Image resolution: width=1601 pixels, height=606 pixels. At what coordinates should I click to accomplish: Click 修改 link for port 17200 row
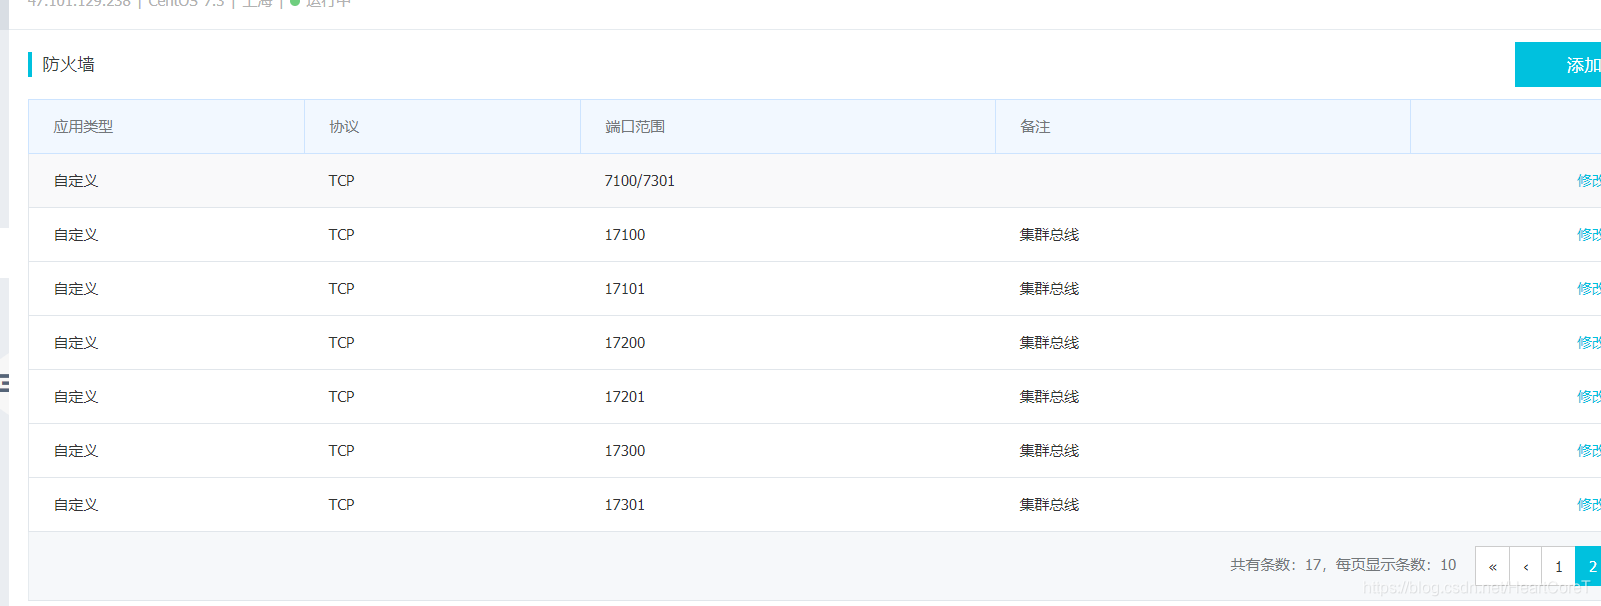click(x=1589, y=343)
